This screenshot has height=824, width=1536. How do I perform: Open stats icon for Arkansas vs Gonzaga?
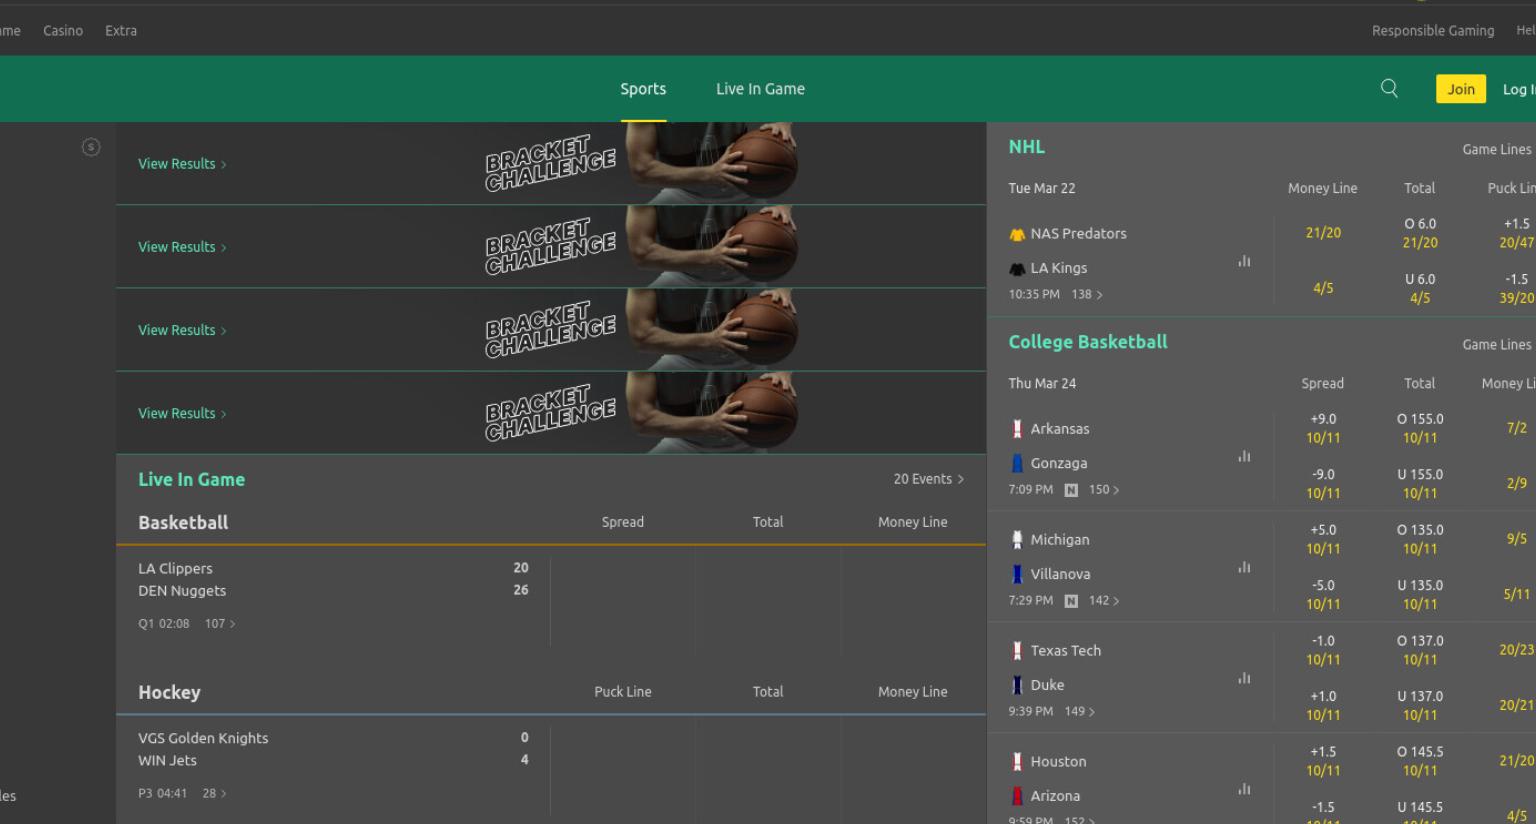tap(1244, 456)
